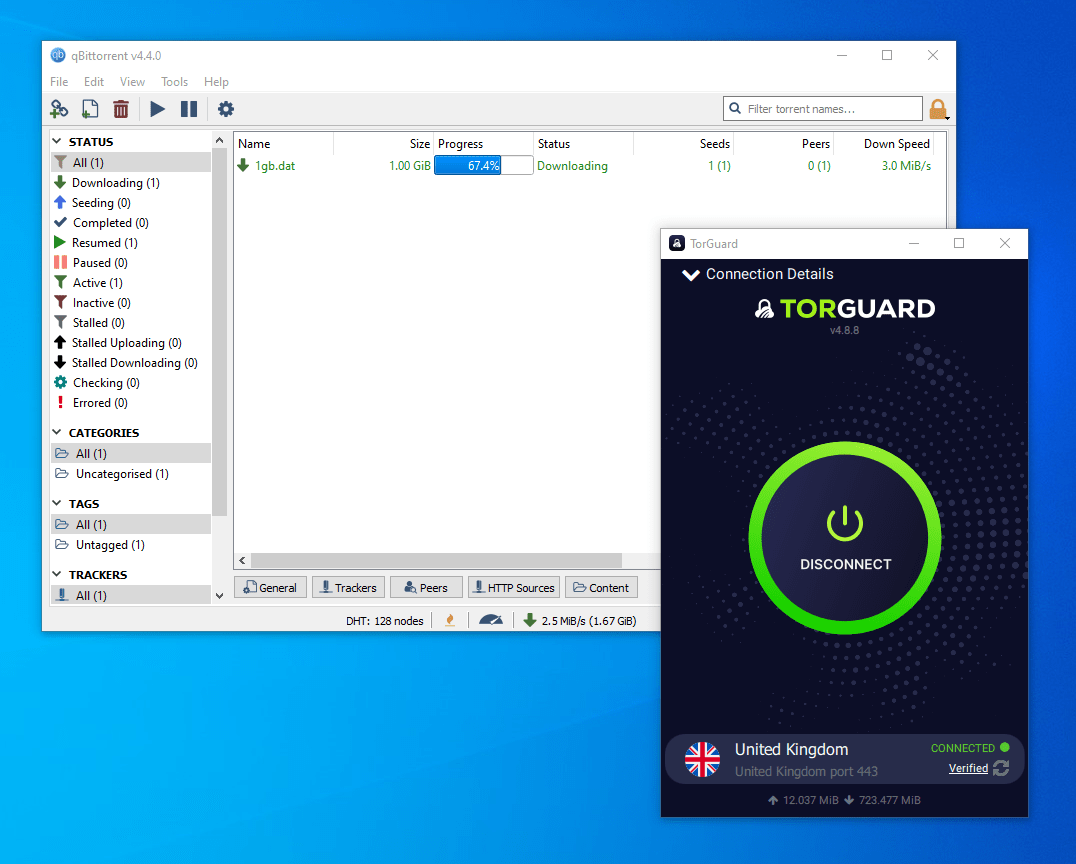Toggle alternative speed limits with the gauge icon

click(490, 620)
